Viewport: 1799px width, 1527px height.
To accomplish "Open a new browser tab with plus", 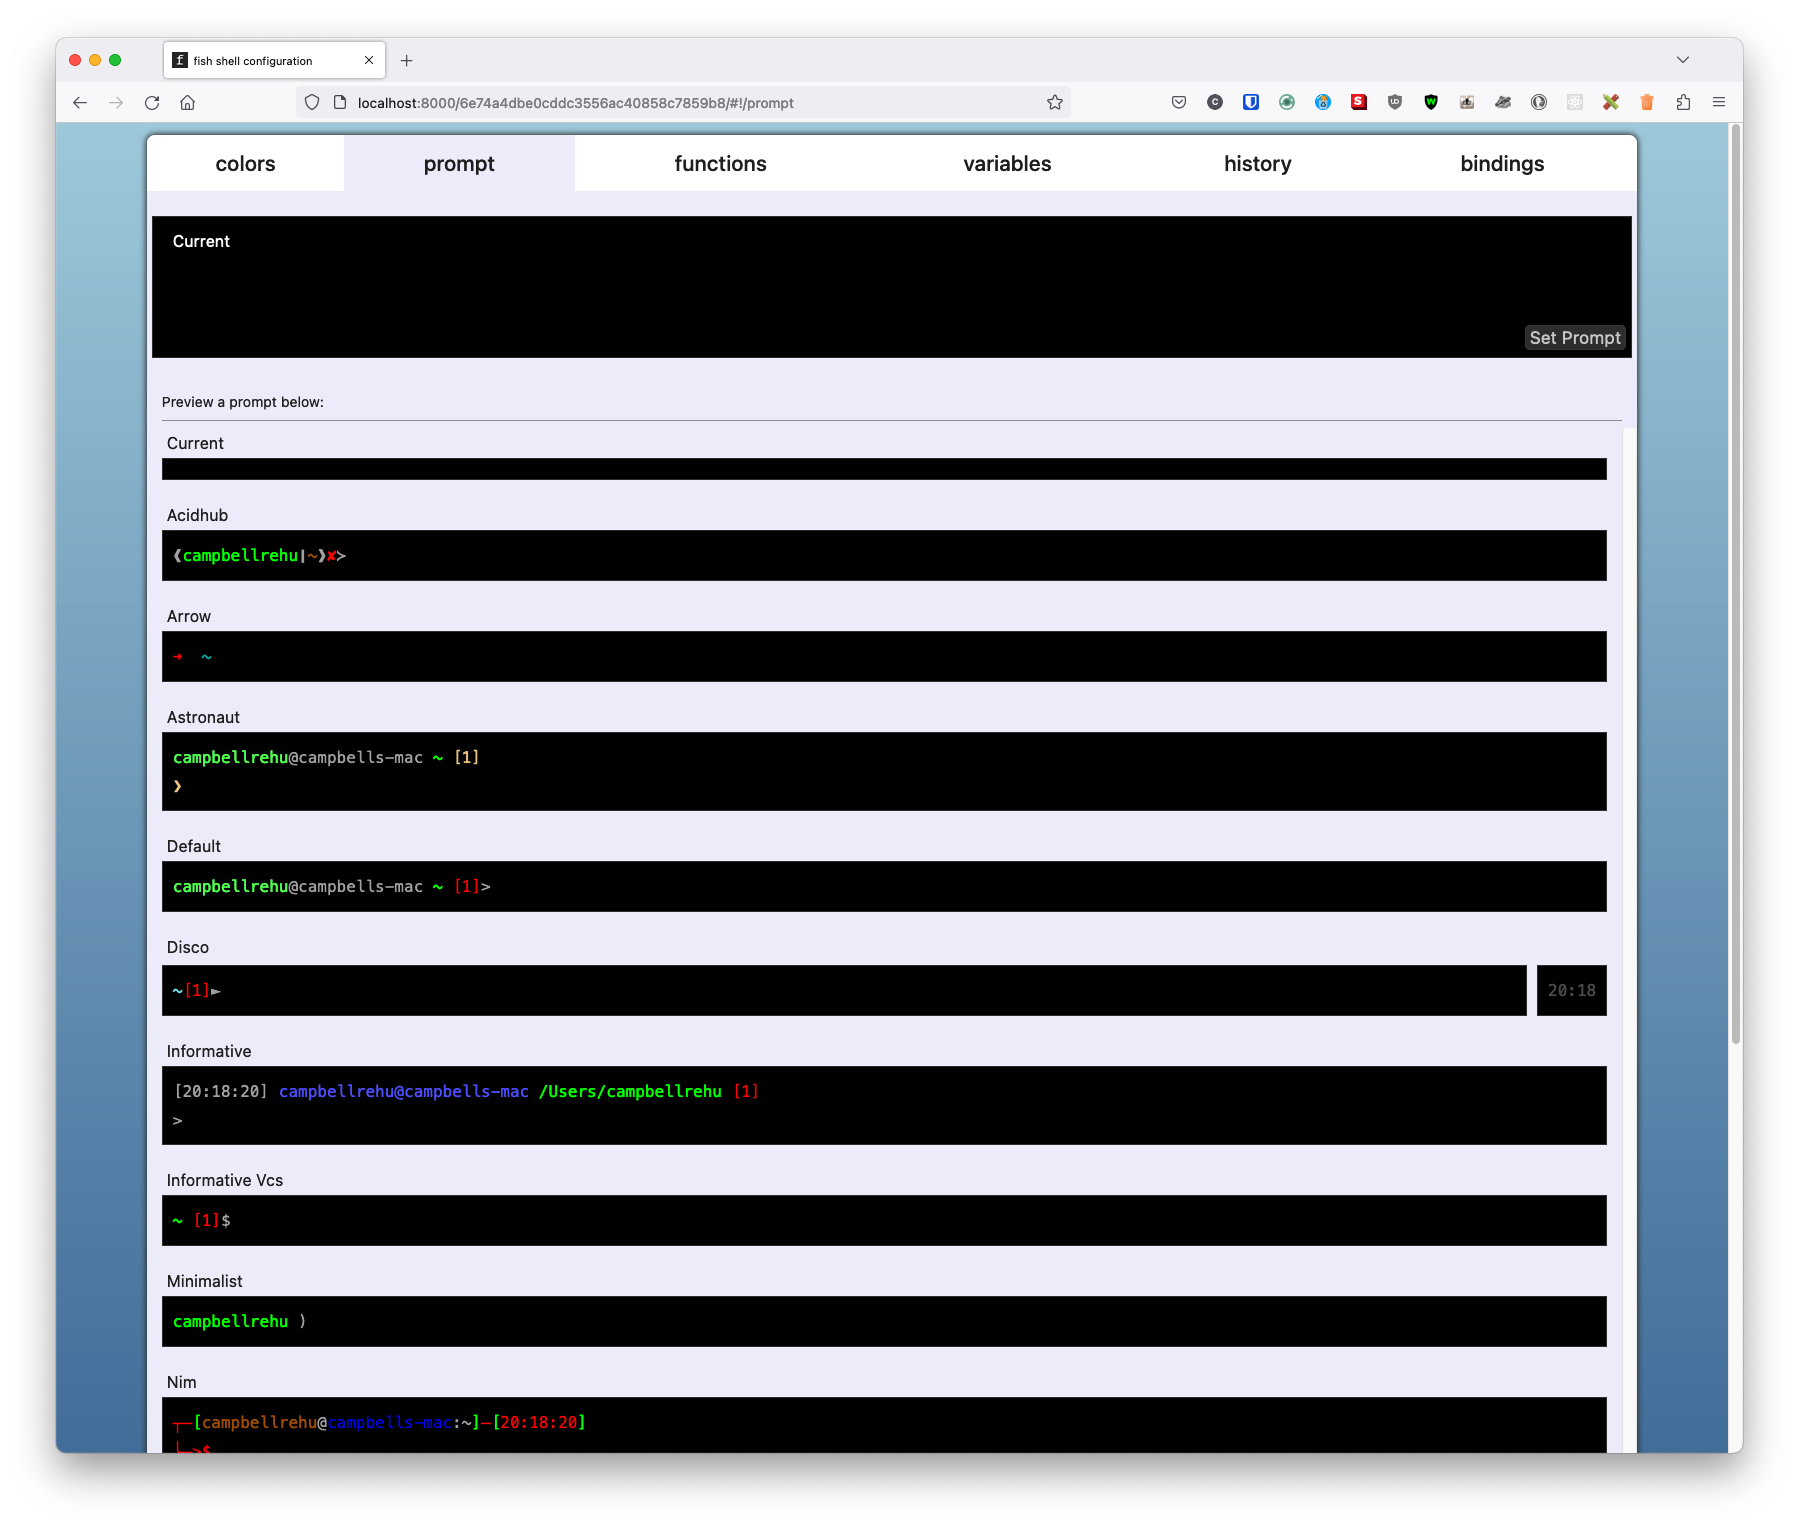I will [x=406, y=60].
